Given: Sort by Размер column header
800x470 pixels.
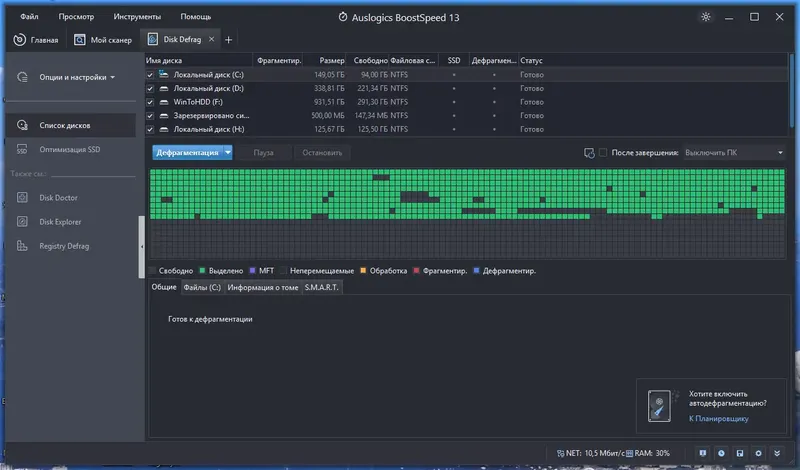Looking at the screenshot, I should tap(324, 60).
